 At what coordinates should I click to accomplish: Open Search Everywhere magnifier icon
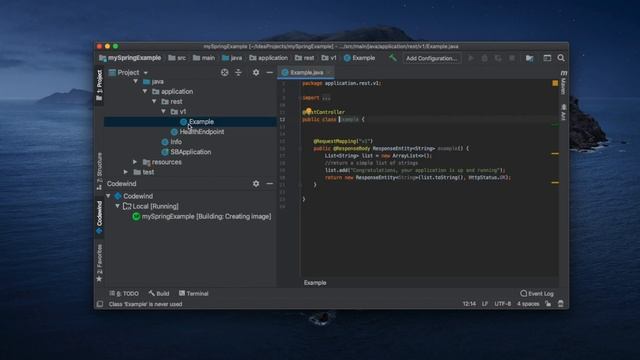pyautogui.click(x=561, y=58)
